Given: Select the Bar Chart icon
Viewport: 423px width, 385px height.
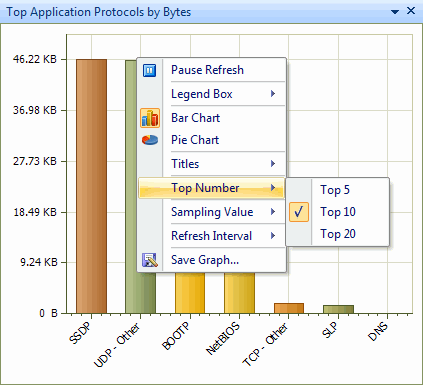Looking at the screenshot, I should tap(150, 118).
